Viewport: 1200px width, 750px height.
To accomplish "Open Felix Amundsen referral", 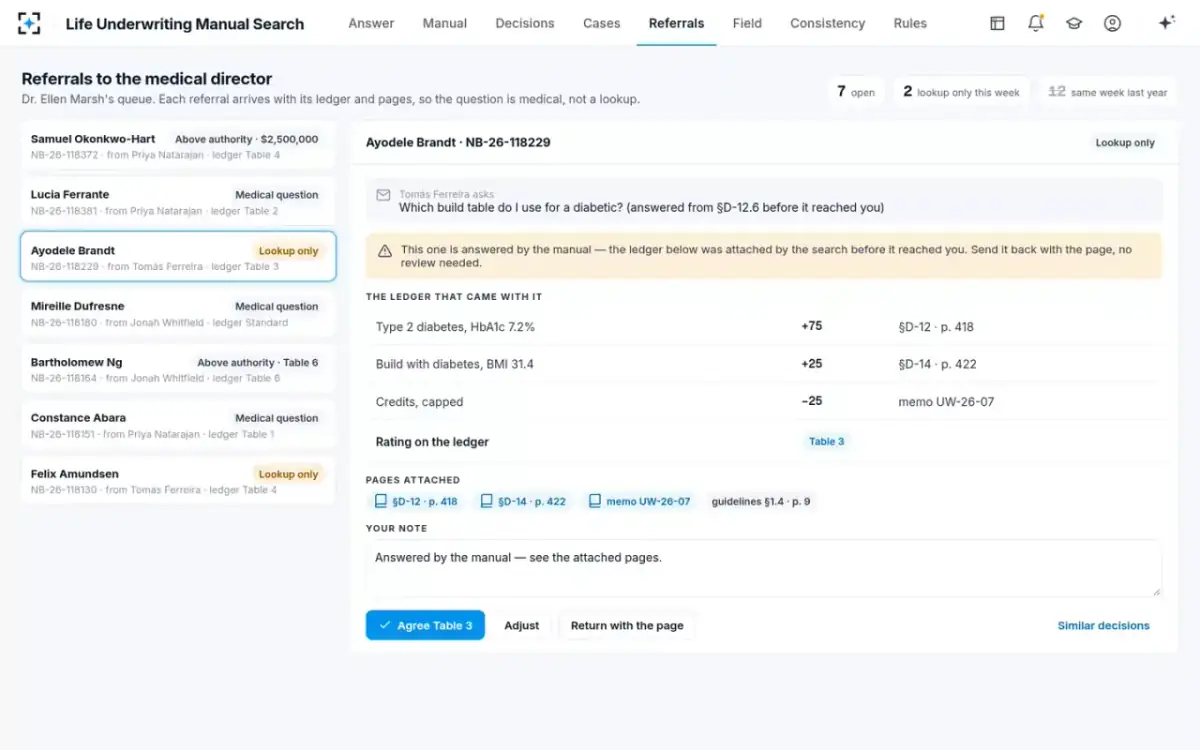I will [178, 481].
